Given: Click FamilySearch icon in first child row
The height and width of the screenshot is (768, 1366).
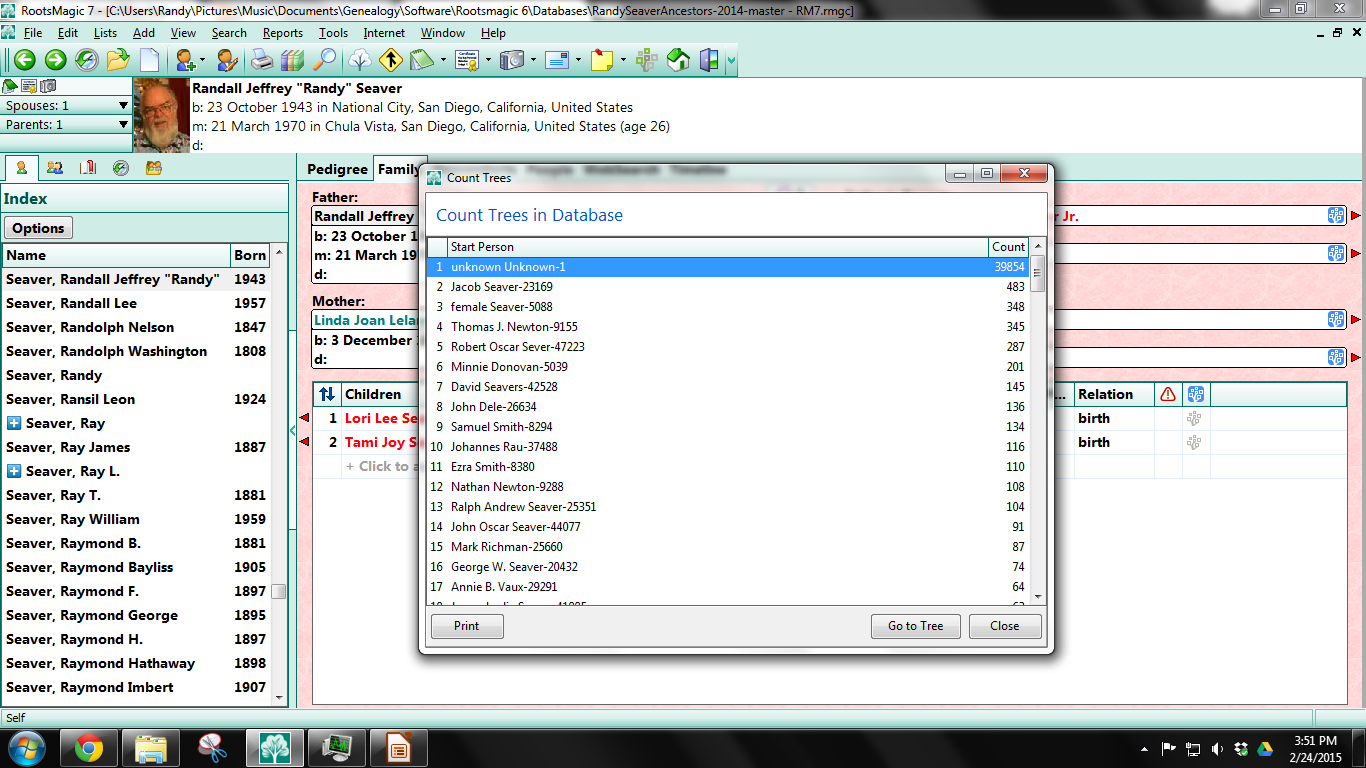Looking at the screenshot, I should (1195, 418).
